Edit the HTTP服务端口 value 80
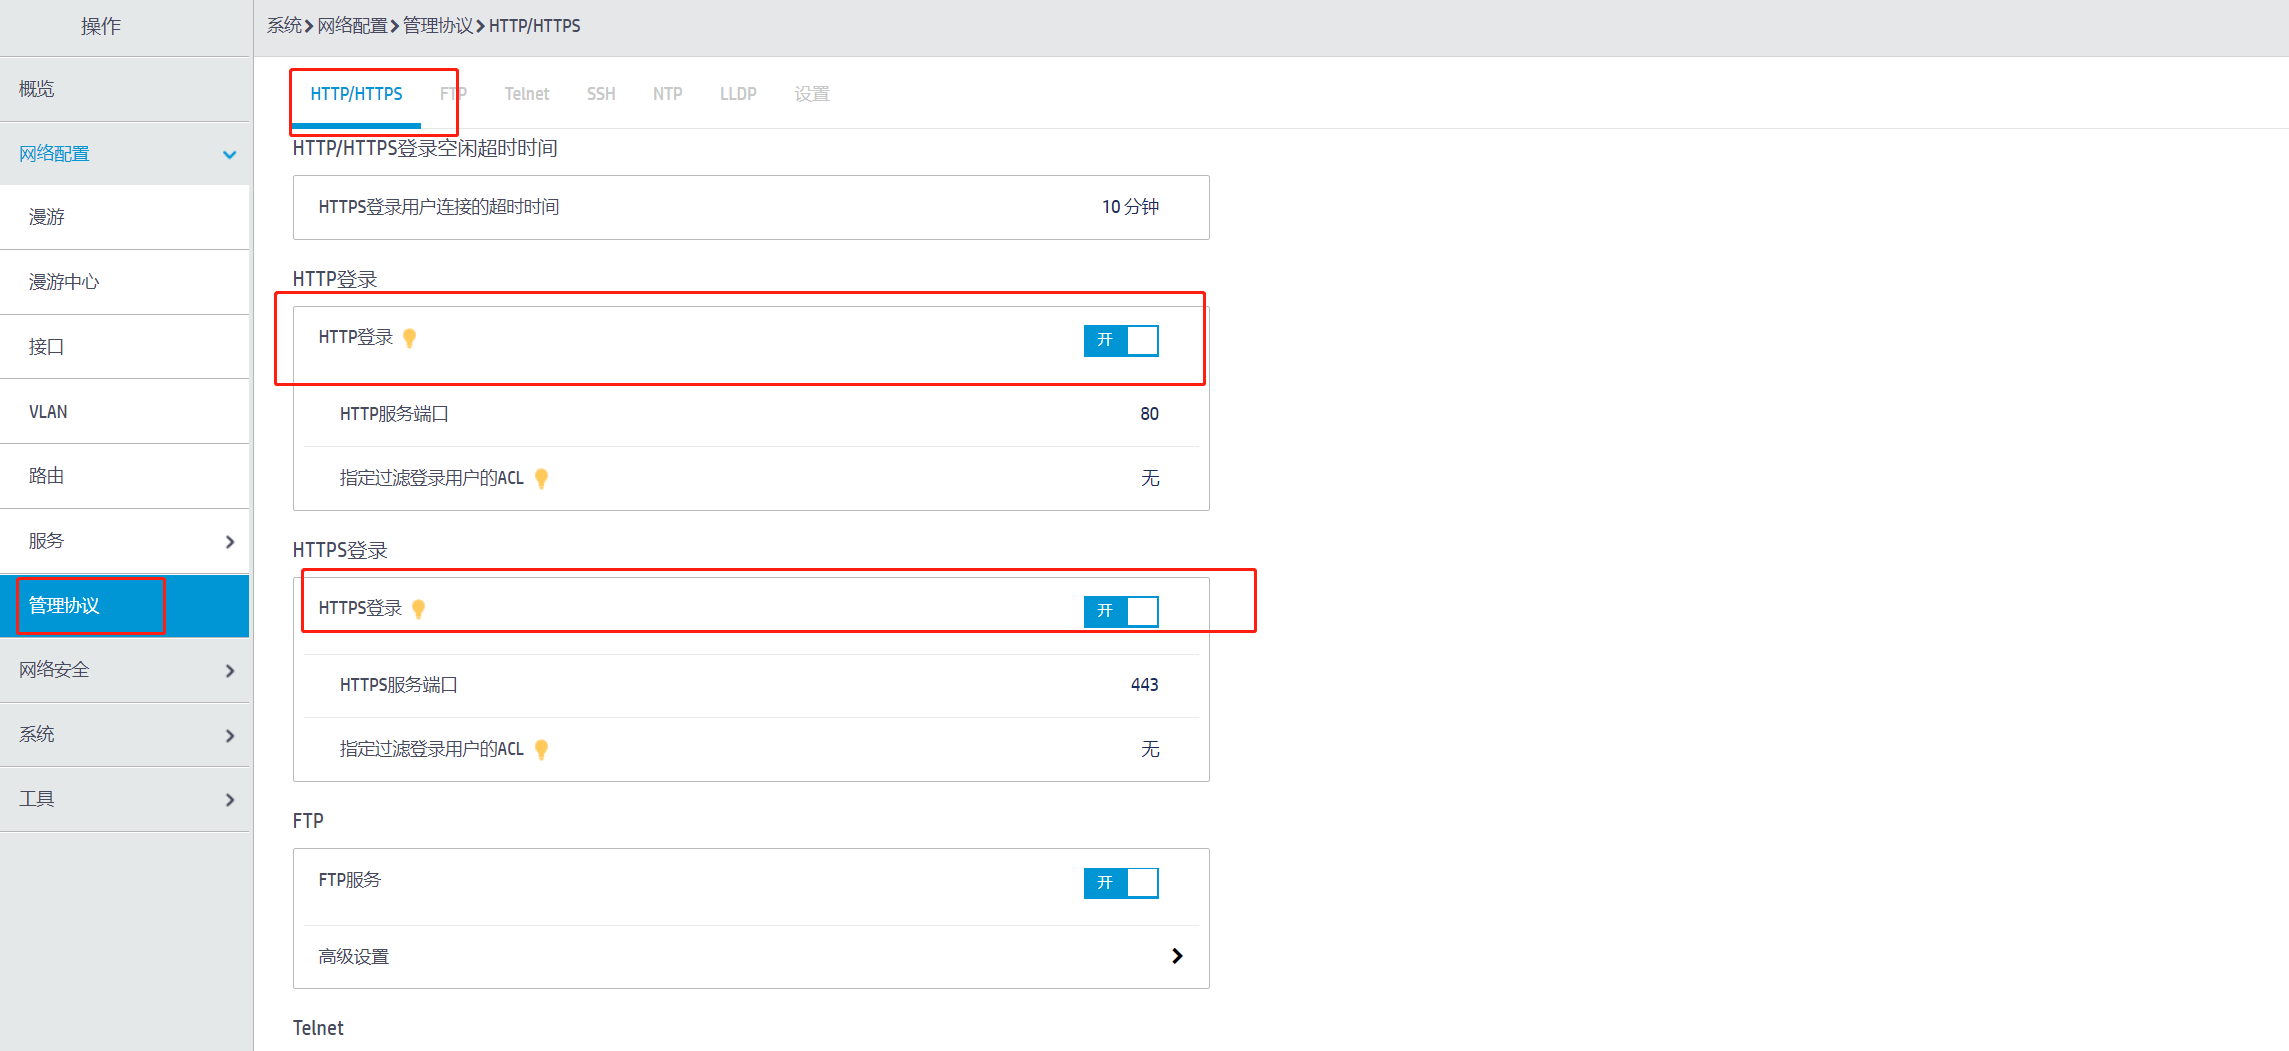2289x1051 pixels. (1149, 414)
